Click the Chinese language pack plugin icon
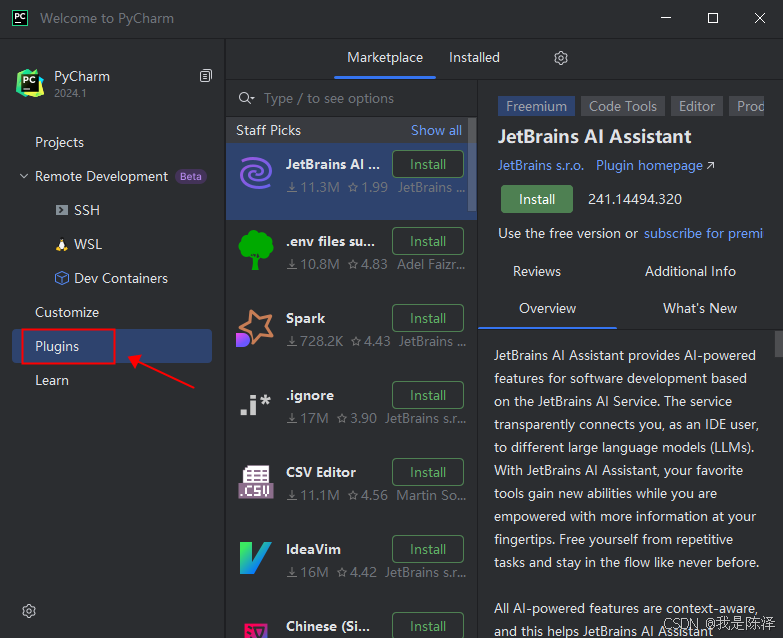Screen dimensions: 783x638 click(256, 630)
